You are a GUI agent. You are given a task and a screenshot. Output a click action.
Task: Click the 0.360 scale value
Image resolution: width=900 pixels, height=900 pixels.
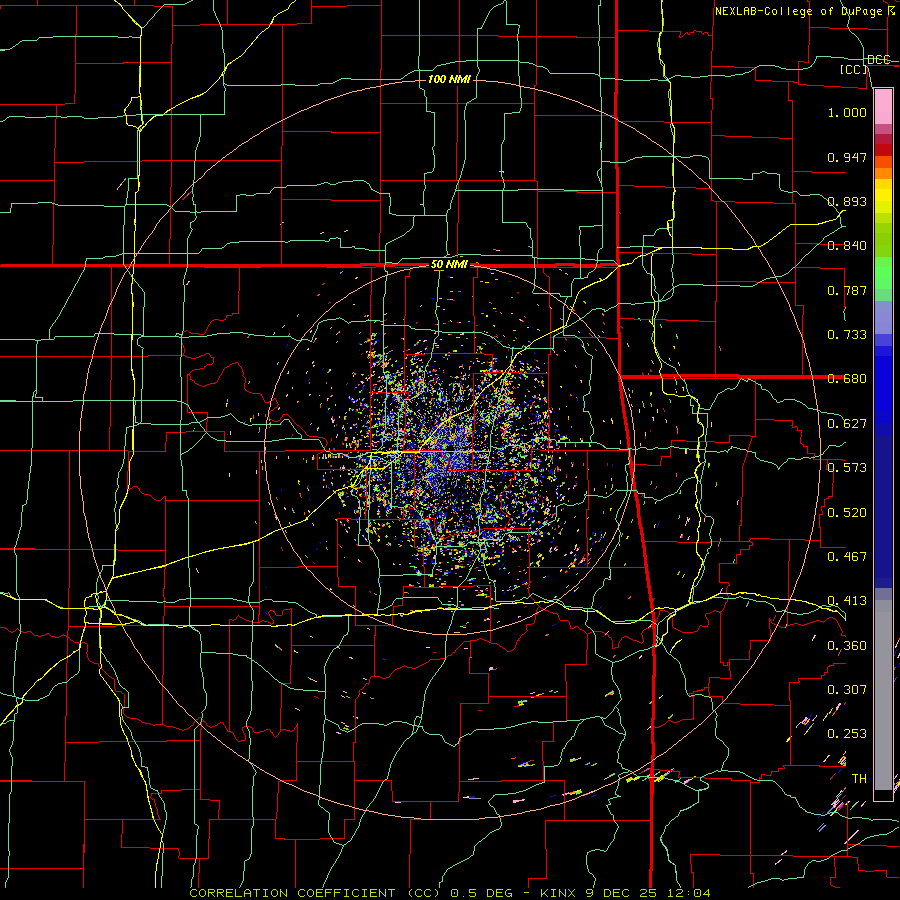click(847, 646)
